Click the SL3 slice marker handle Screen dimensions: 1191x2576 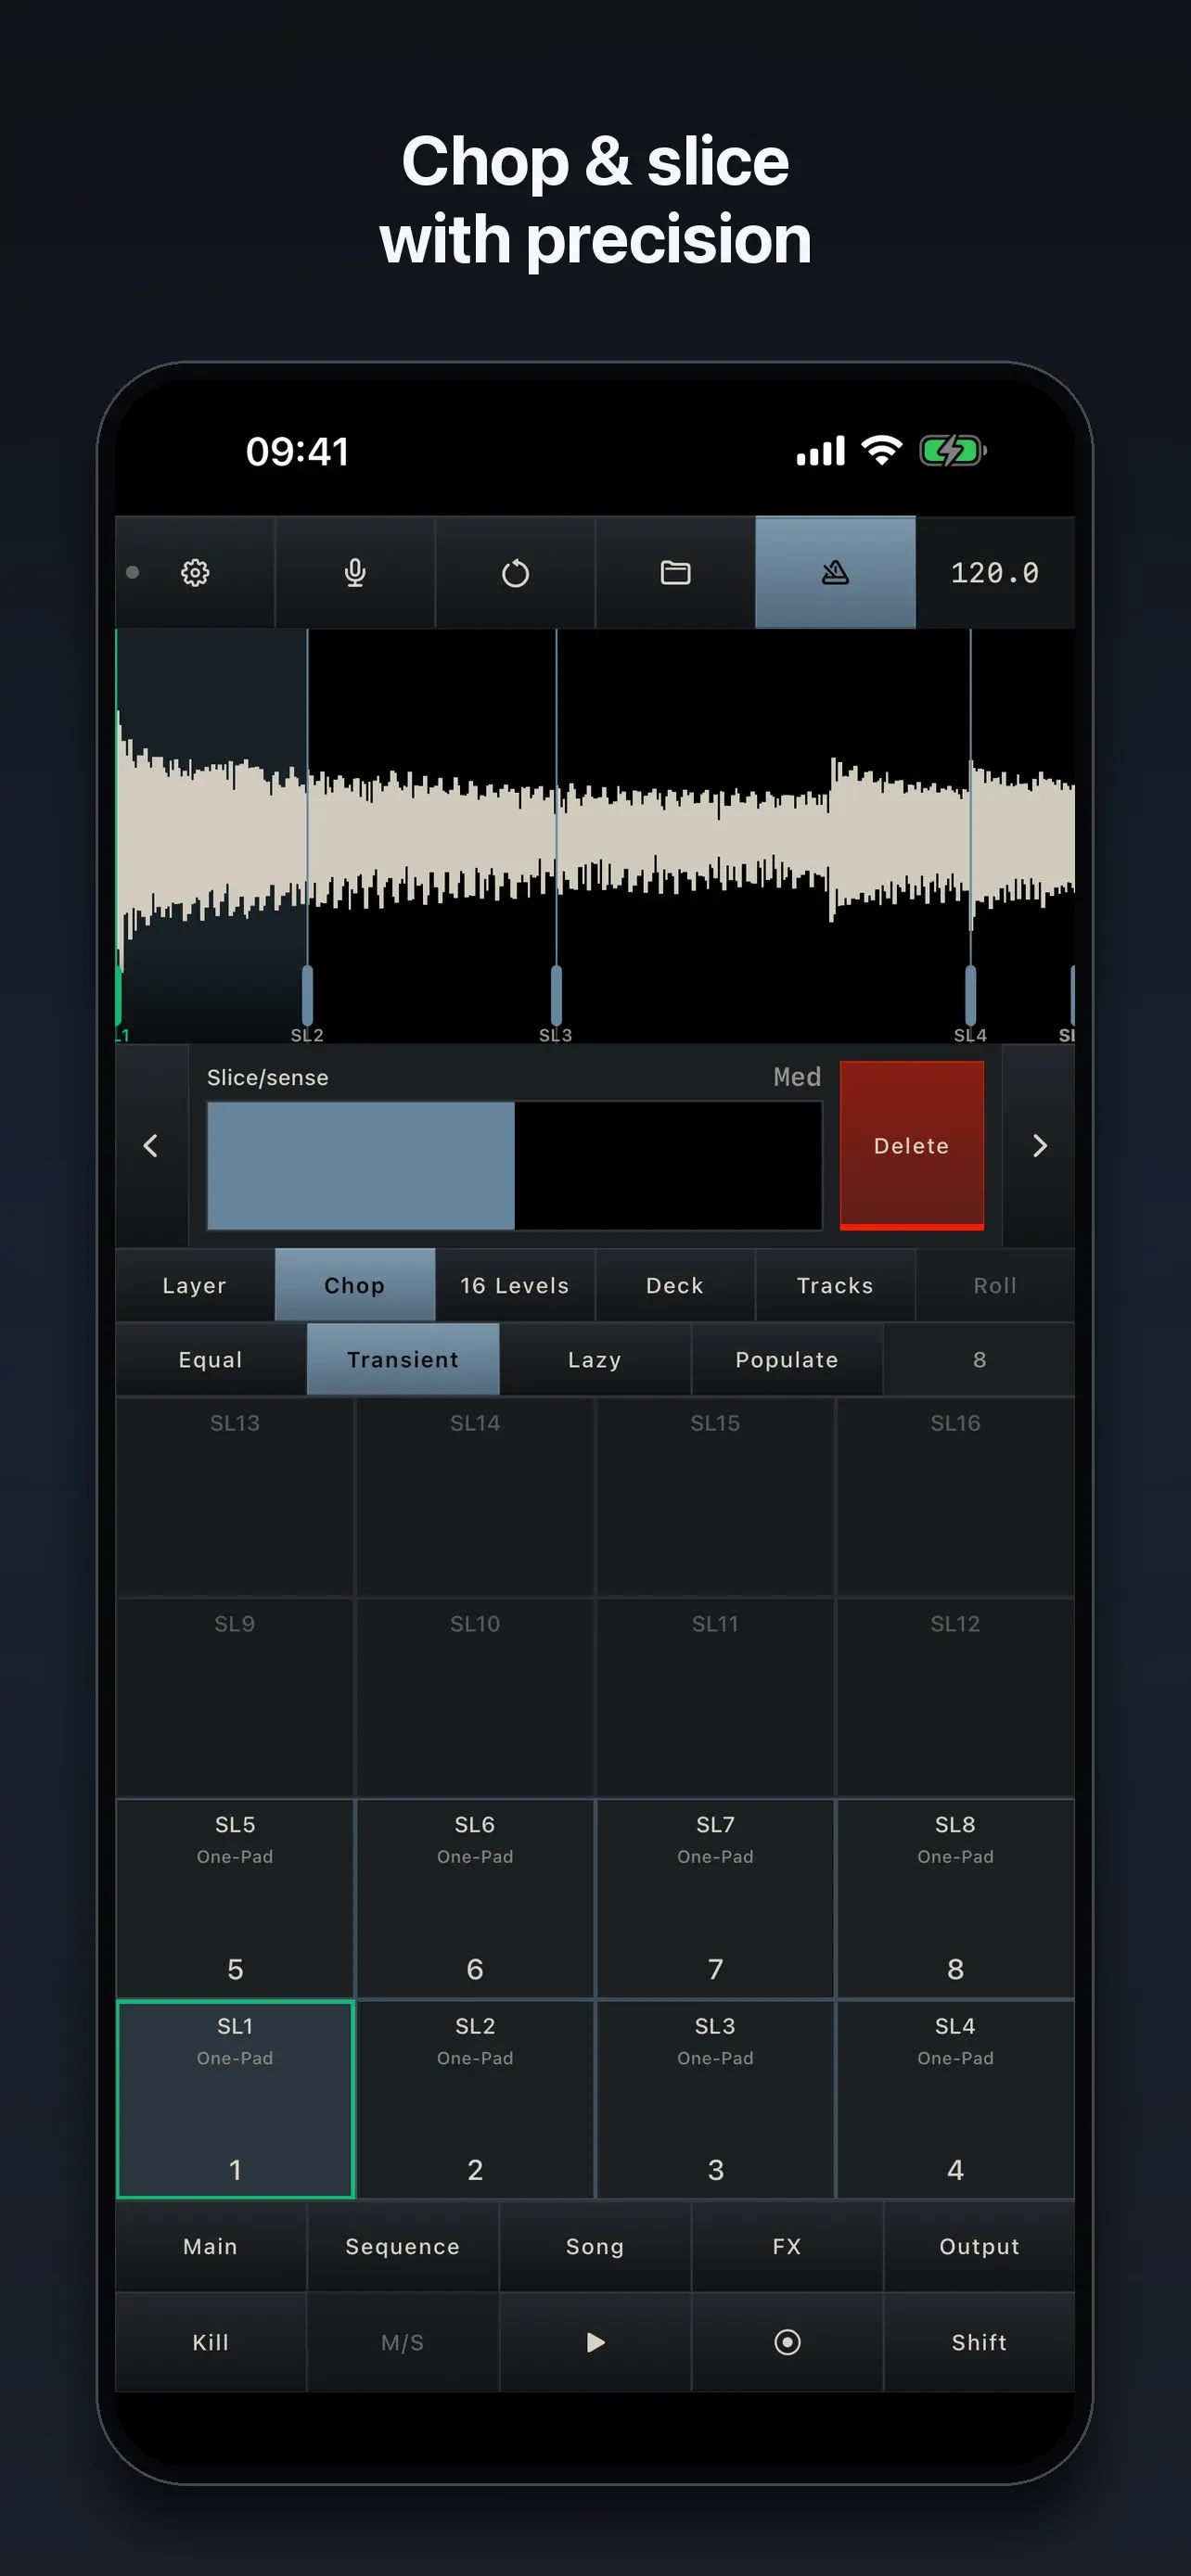pyautogui.click(x=556, y=994)
